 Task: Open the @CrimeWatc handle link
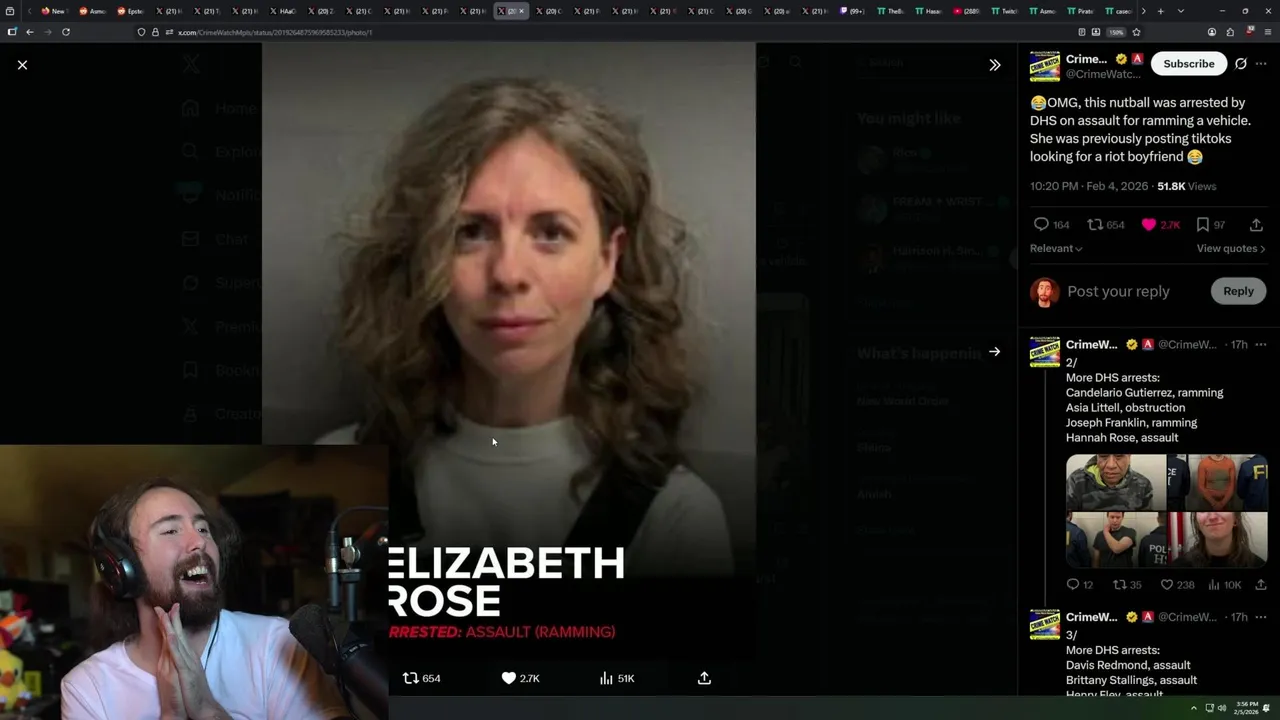1103,74
